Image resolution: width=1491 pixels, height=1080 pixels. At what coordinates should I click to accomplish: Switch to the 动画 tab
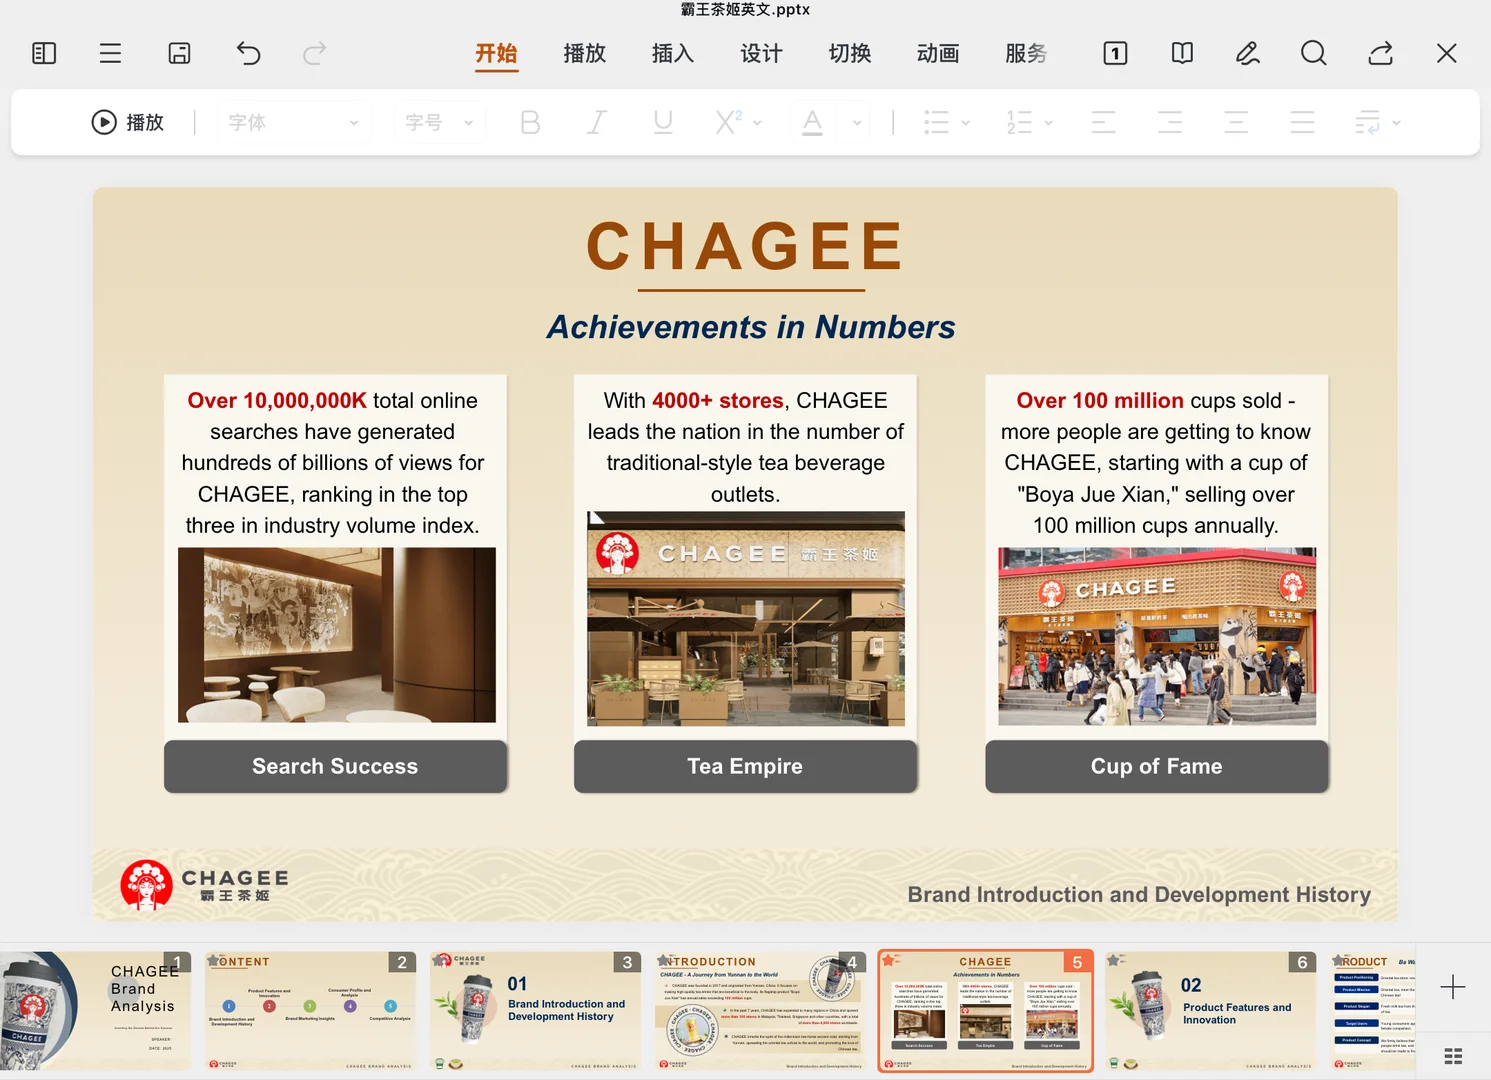click(x=938, y=53)
